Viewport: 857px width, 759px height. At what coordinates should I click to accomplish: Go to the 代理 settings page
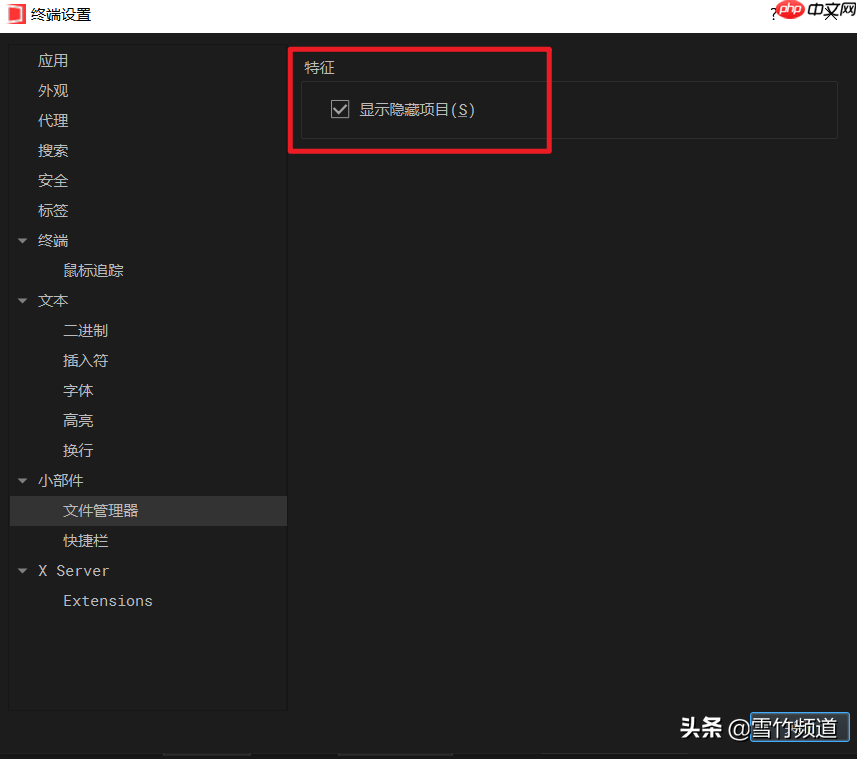click(53, 121)
